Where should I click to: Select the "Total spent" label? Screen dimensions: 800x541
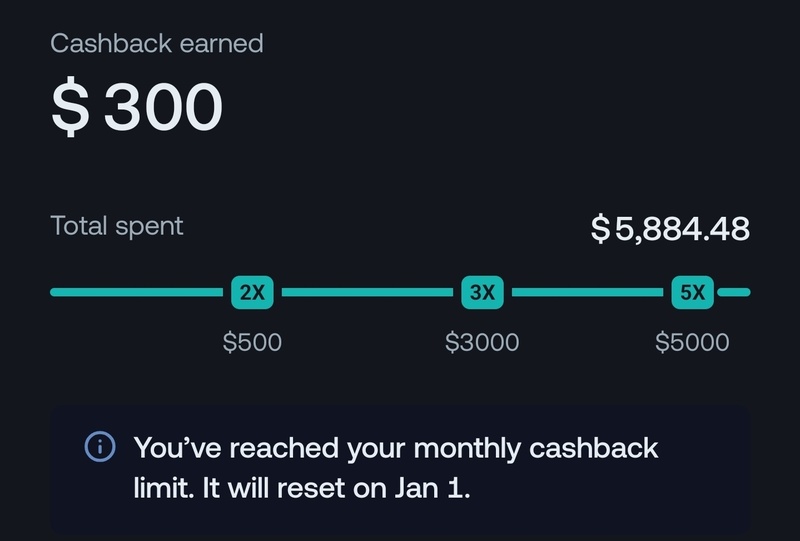(x=117, y=226)
